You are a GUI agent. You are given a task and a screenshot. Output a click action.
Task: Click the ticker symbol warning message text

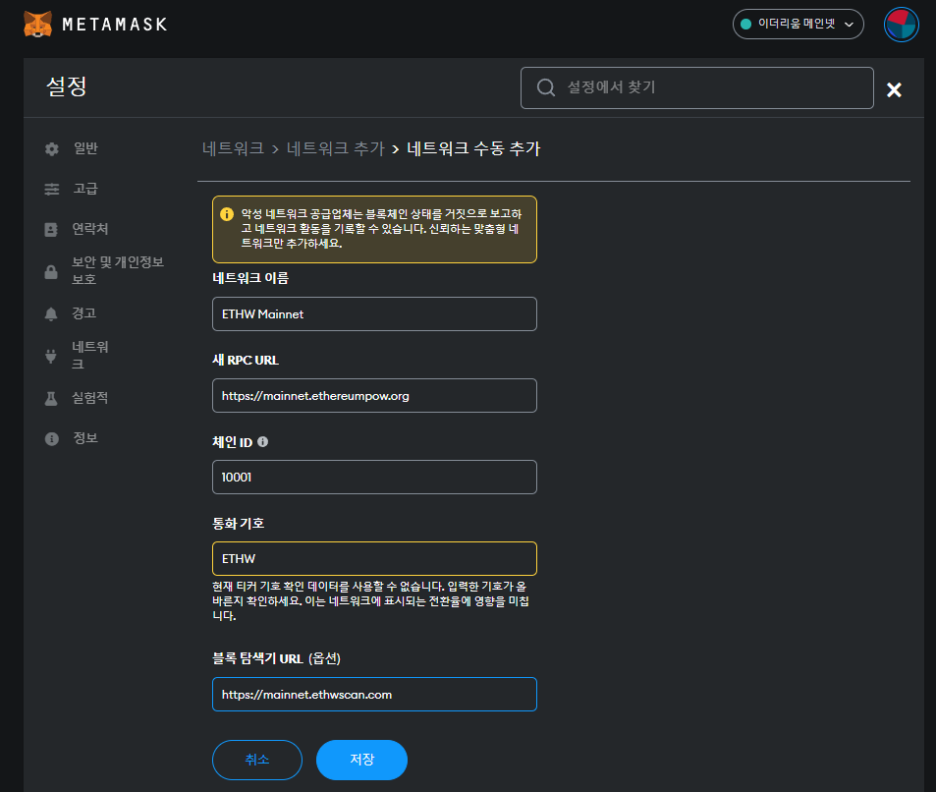371,601
